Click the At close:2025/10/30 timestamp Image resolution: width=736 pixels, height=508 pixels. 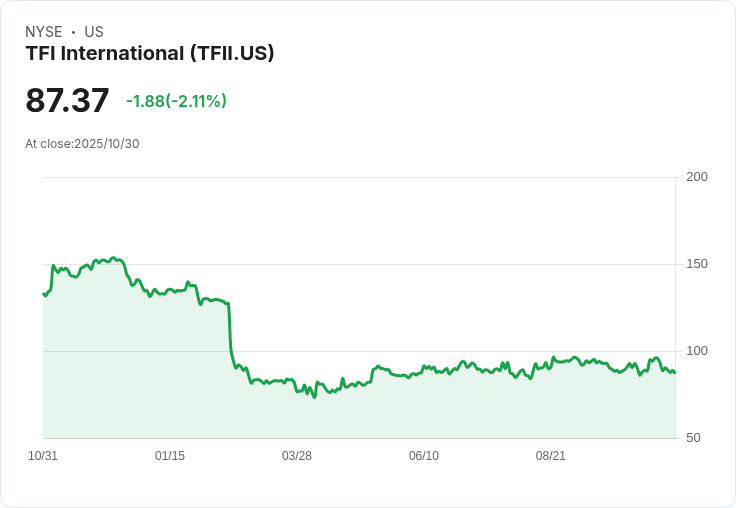pyautogui.click(x=82, y=144)
